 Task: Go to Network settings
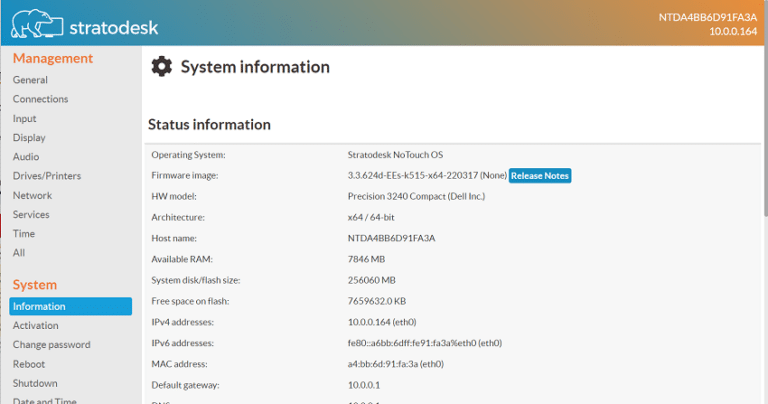[32, 195]
